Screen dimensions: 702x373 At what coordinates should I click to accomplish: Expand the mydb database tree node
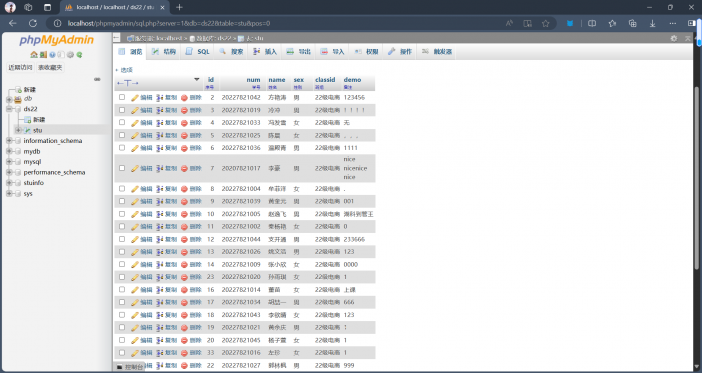[x=9, y=151]
